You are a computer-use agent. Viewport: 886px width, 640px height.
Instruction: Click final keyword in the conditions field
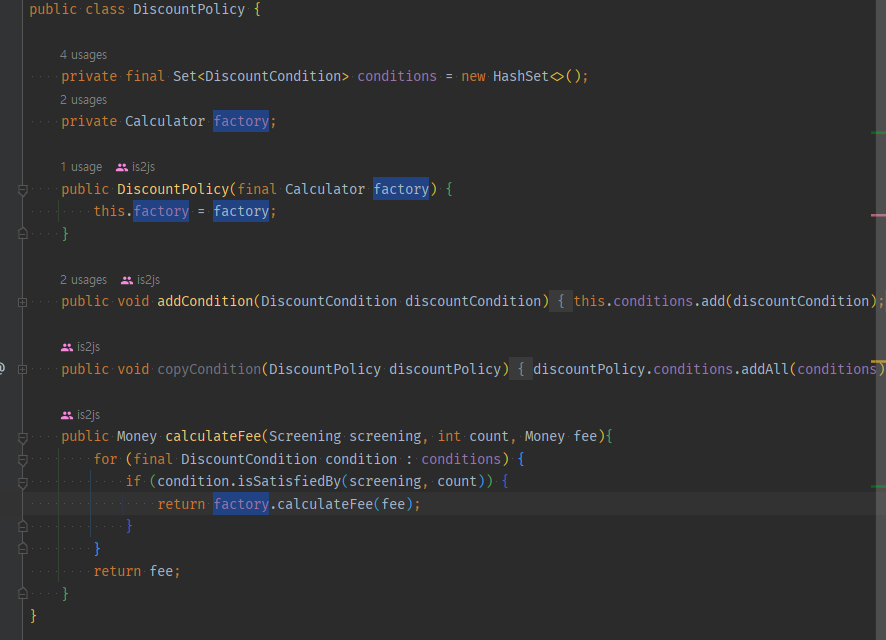(145, 76)
